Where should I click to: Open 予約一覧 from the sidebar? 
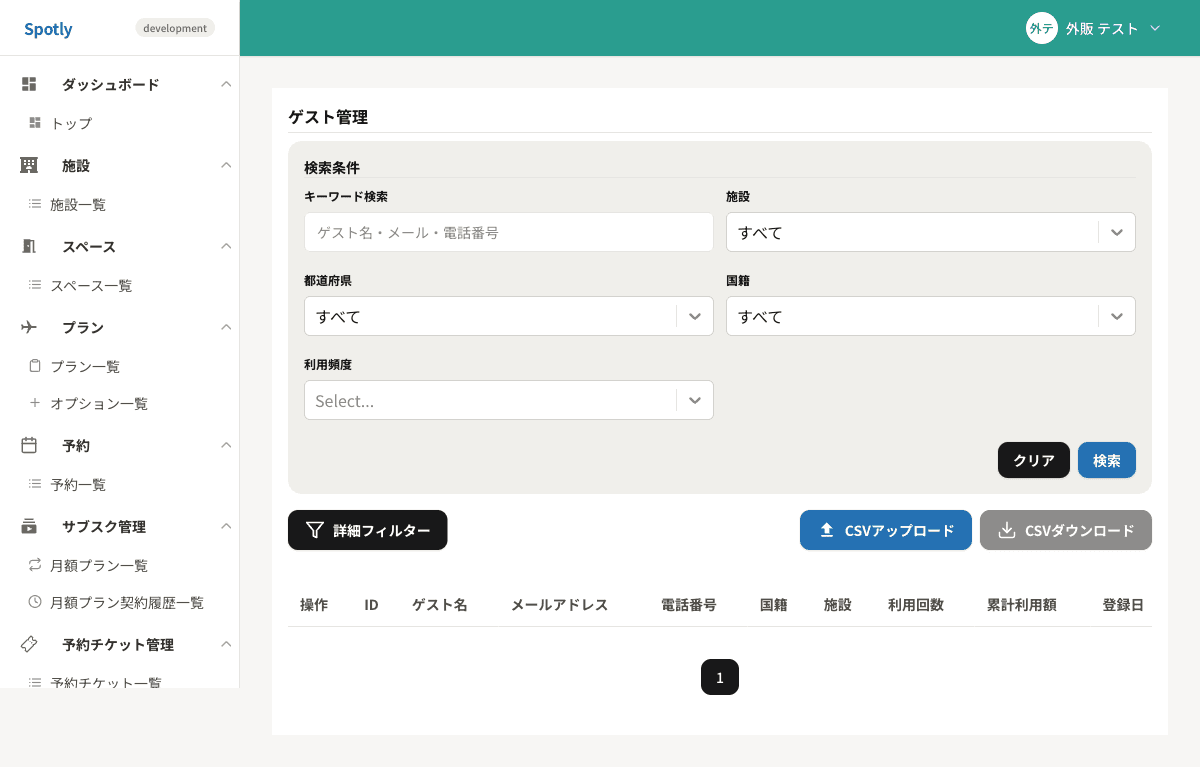78,484
